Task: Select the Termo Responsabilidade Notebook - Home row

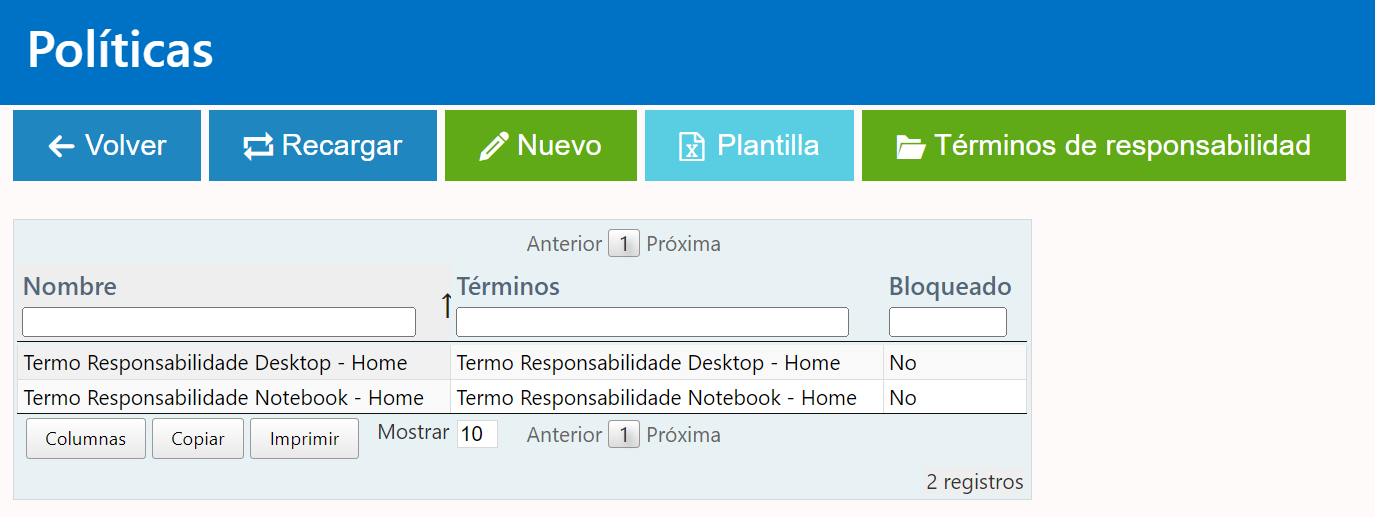Action: click(x=223, y=398)
